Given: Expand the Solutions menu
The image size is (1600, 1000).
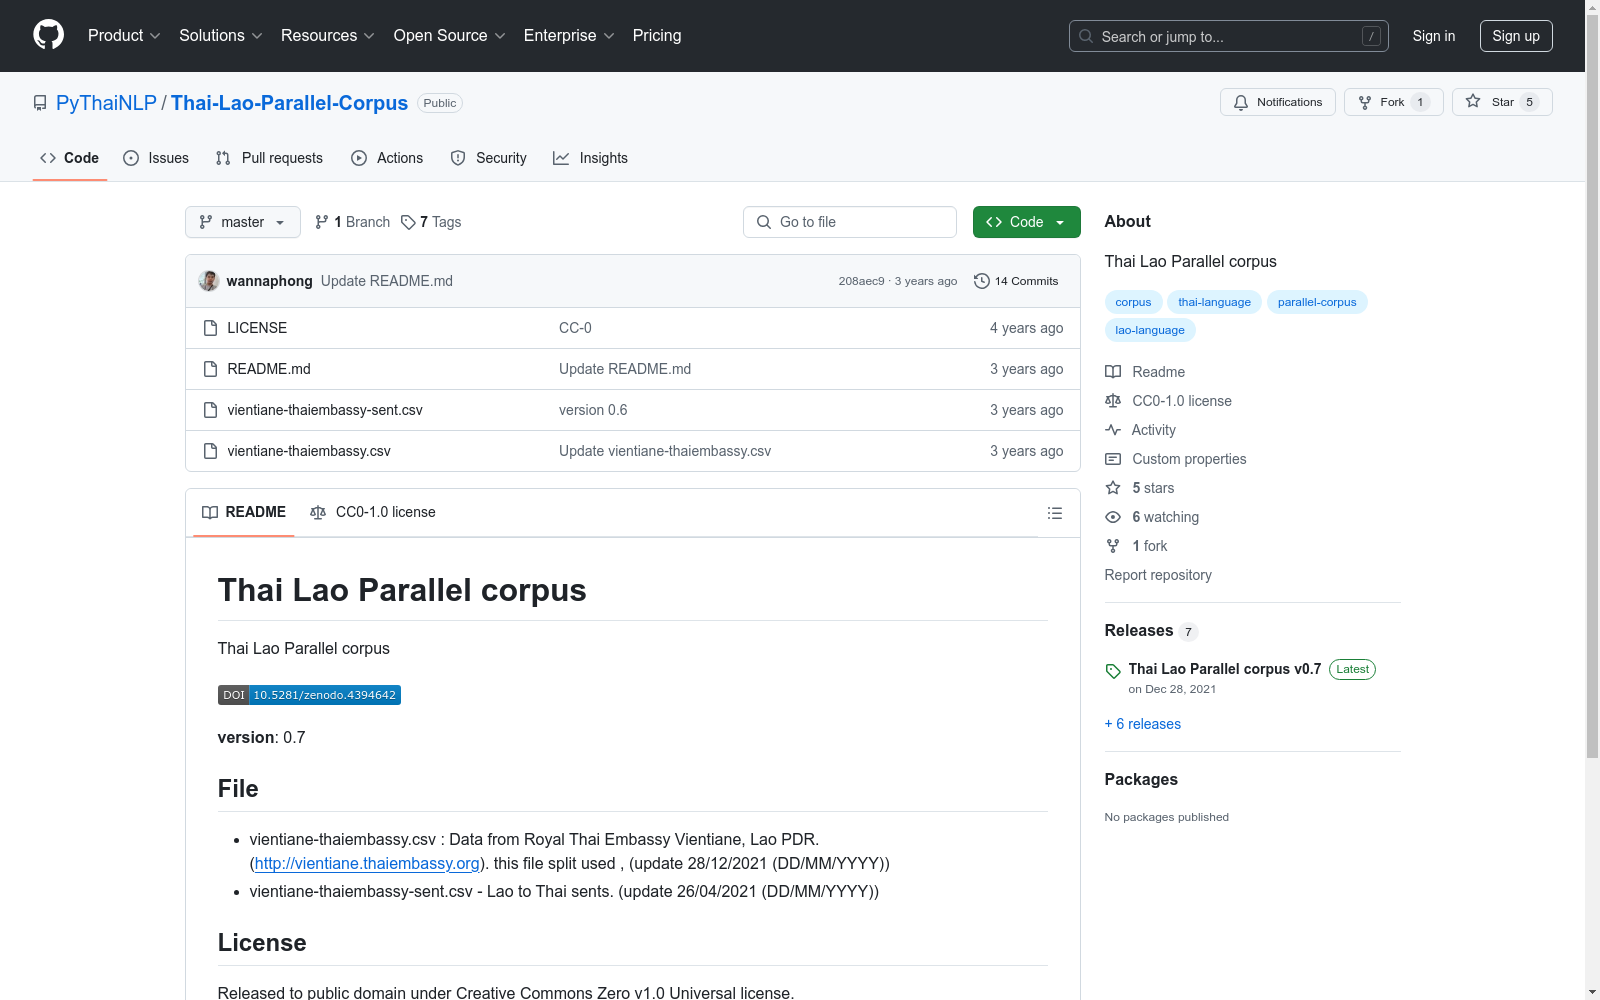Looking at the screenshot, I should coord(221,36).
